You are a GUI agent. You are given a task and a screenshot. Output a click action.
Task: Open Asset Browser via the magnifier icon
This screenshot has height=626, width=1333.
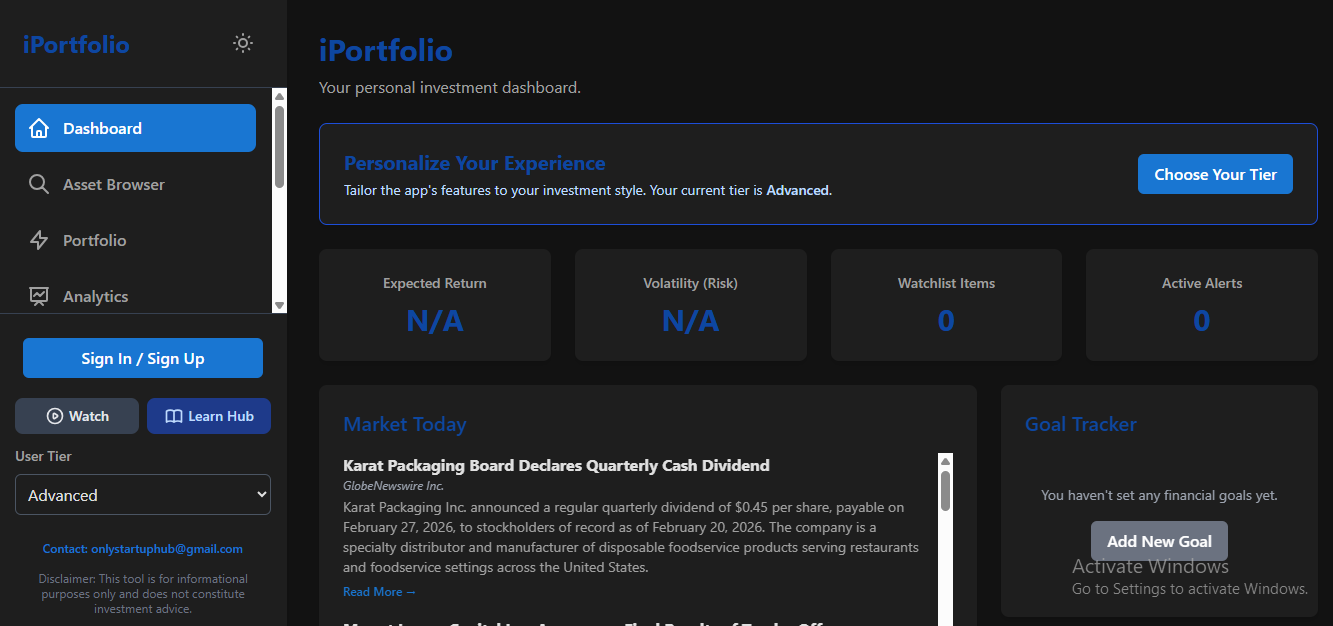(39, 184)
